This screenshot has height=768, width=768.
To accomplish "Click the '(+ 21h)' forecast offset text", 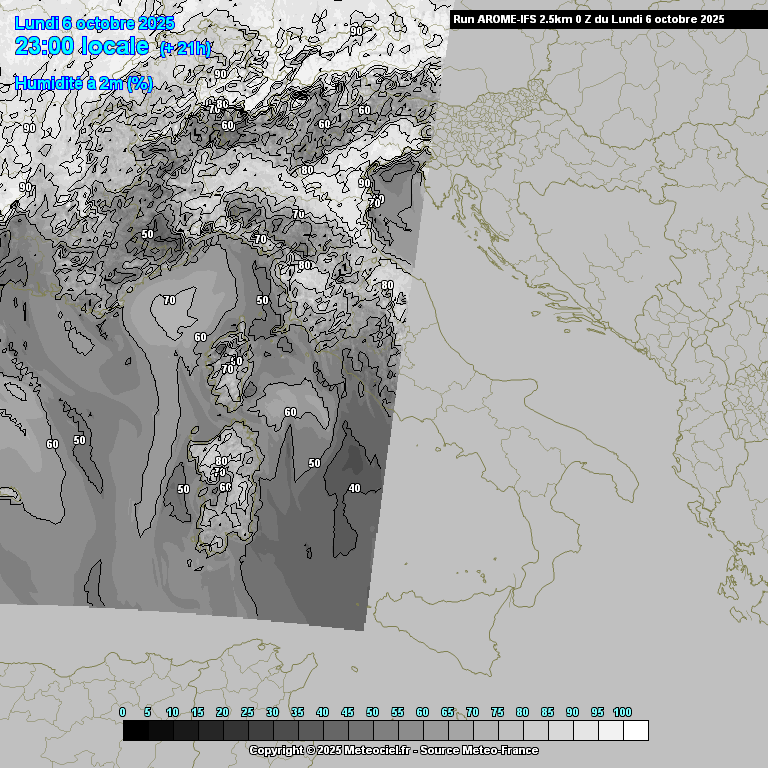I will pyautogui.click(x=185, y=48).
